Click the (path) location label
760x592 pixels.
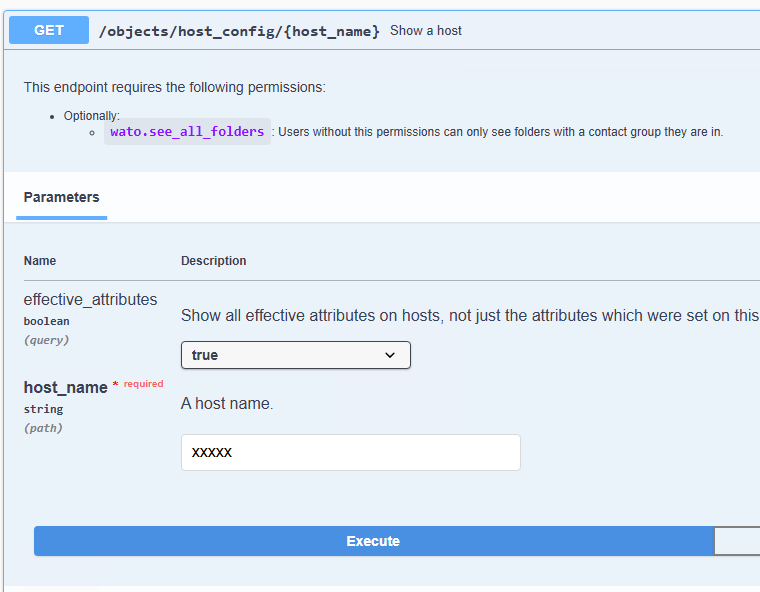tap(43, 428)
